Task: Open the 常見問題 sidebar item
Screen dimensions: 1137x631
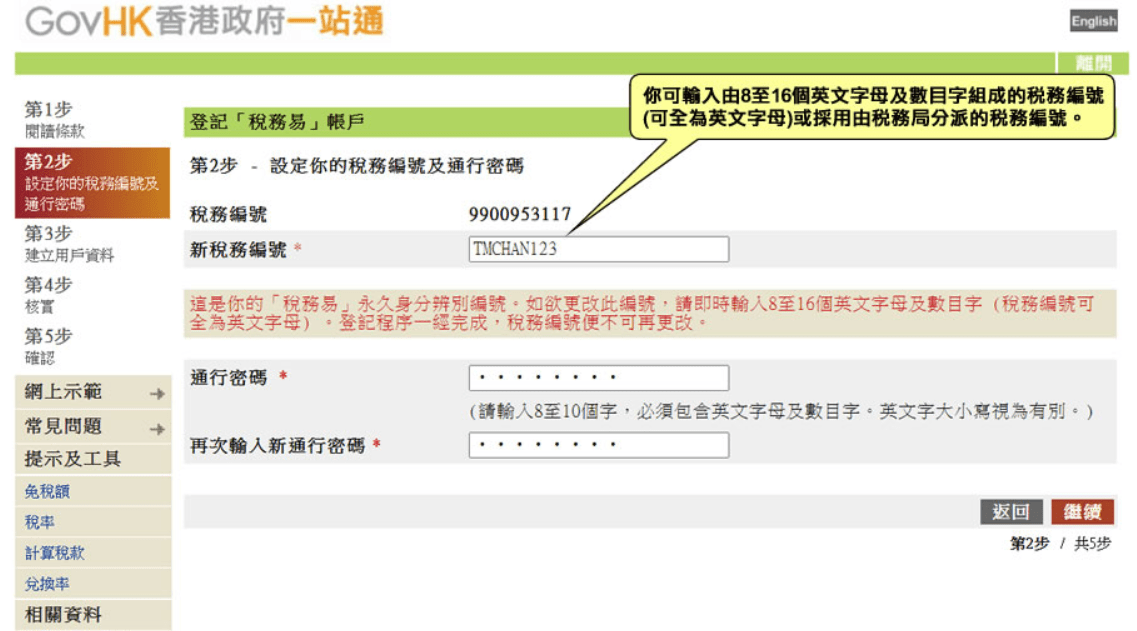Action: pyautogui.click(x=93, y=427)
